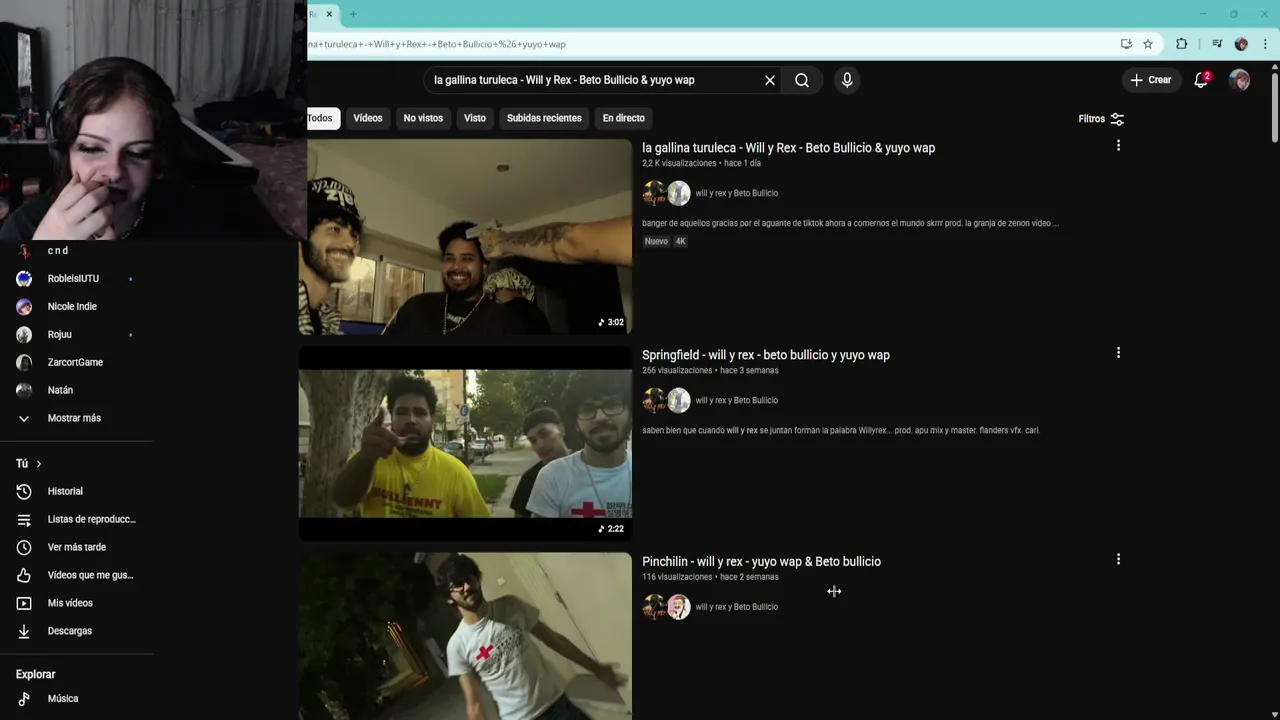The width and height of the screenshot is (1280, 720).
Task: Open channel avatar under Springfield video
Action: coord(666,400)
